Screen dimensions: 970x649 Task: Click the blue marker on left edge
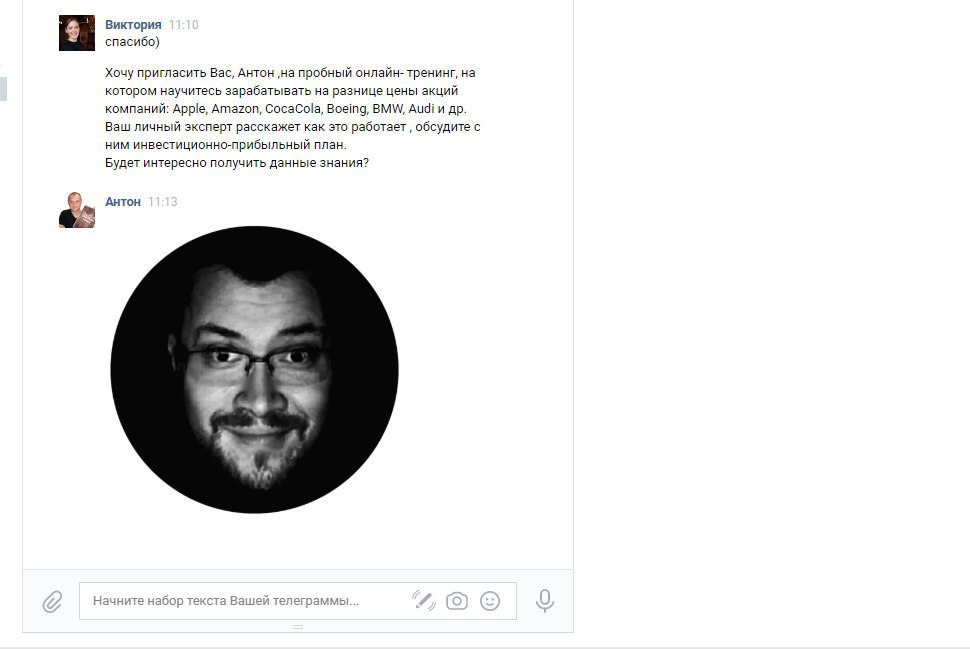click(3, 88)
